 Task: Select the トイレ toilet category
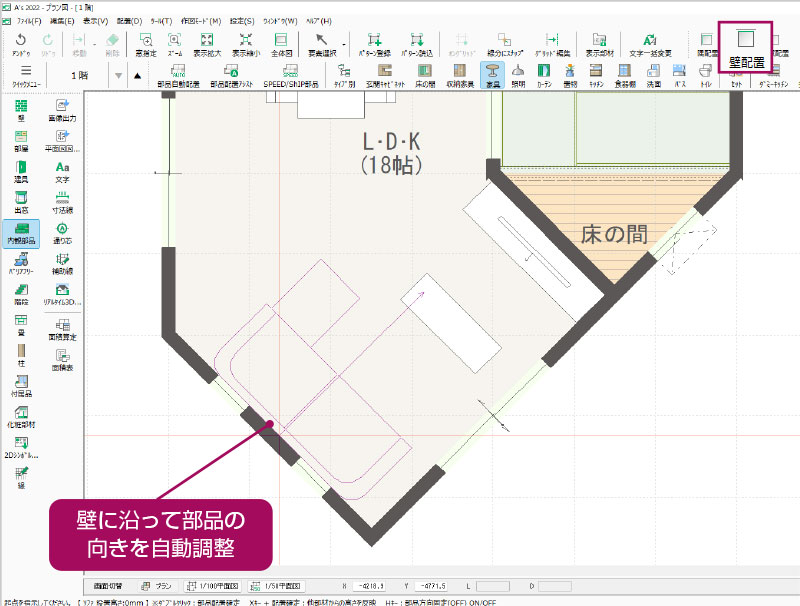[x=706, y=75]
